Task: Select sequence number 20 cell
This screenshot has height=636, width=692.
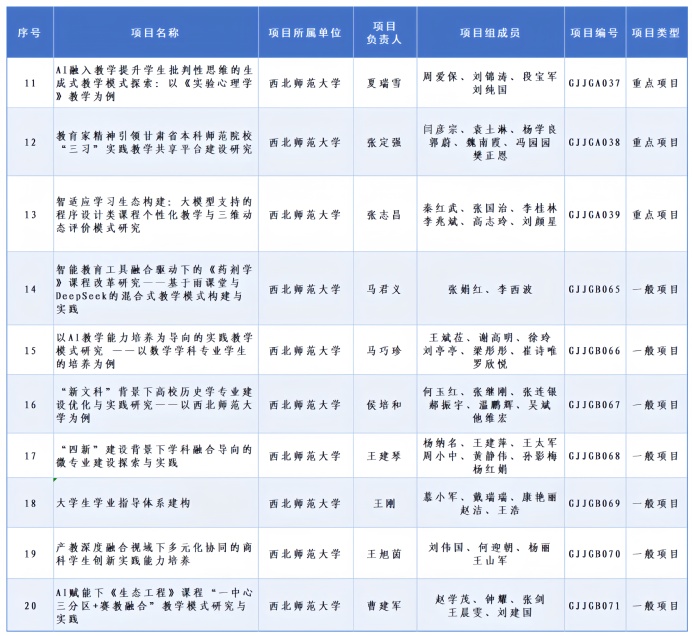Action: pos(29,605)
